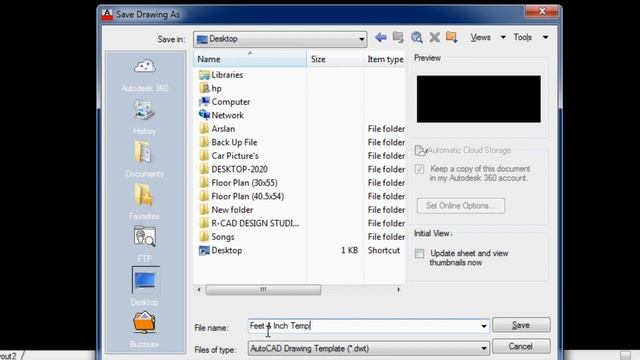Open History in places sidebar

pos(144,118)
